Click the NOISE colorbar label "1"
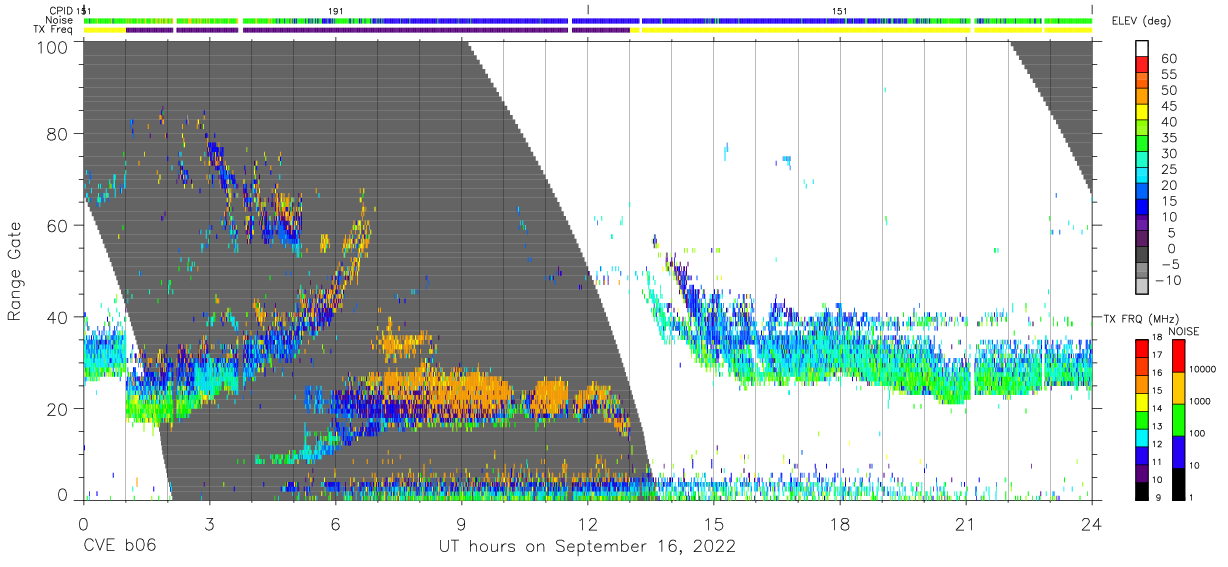The width and height of the screenshot is (1228, 567). click(1192, 497)
